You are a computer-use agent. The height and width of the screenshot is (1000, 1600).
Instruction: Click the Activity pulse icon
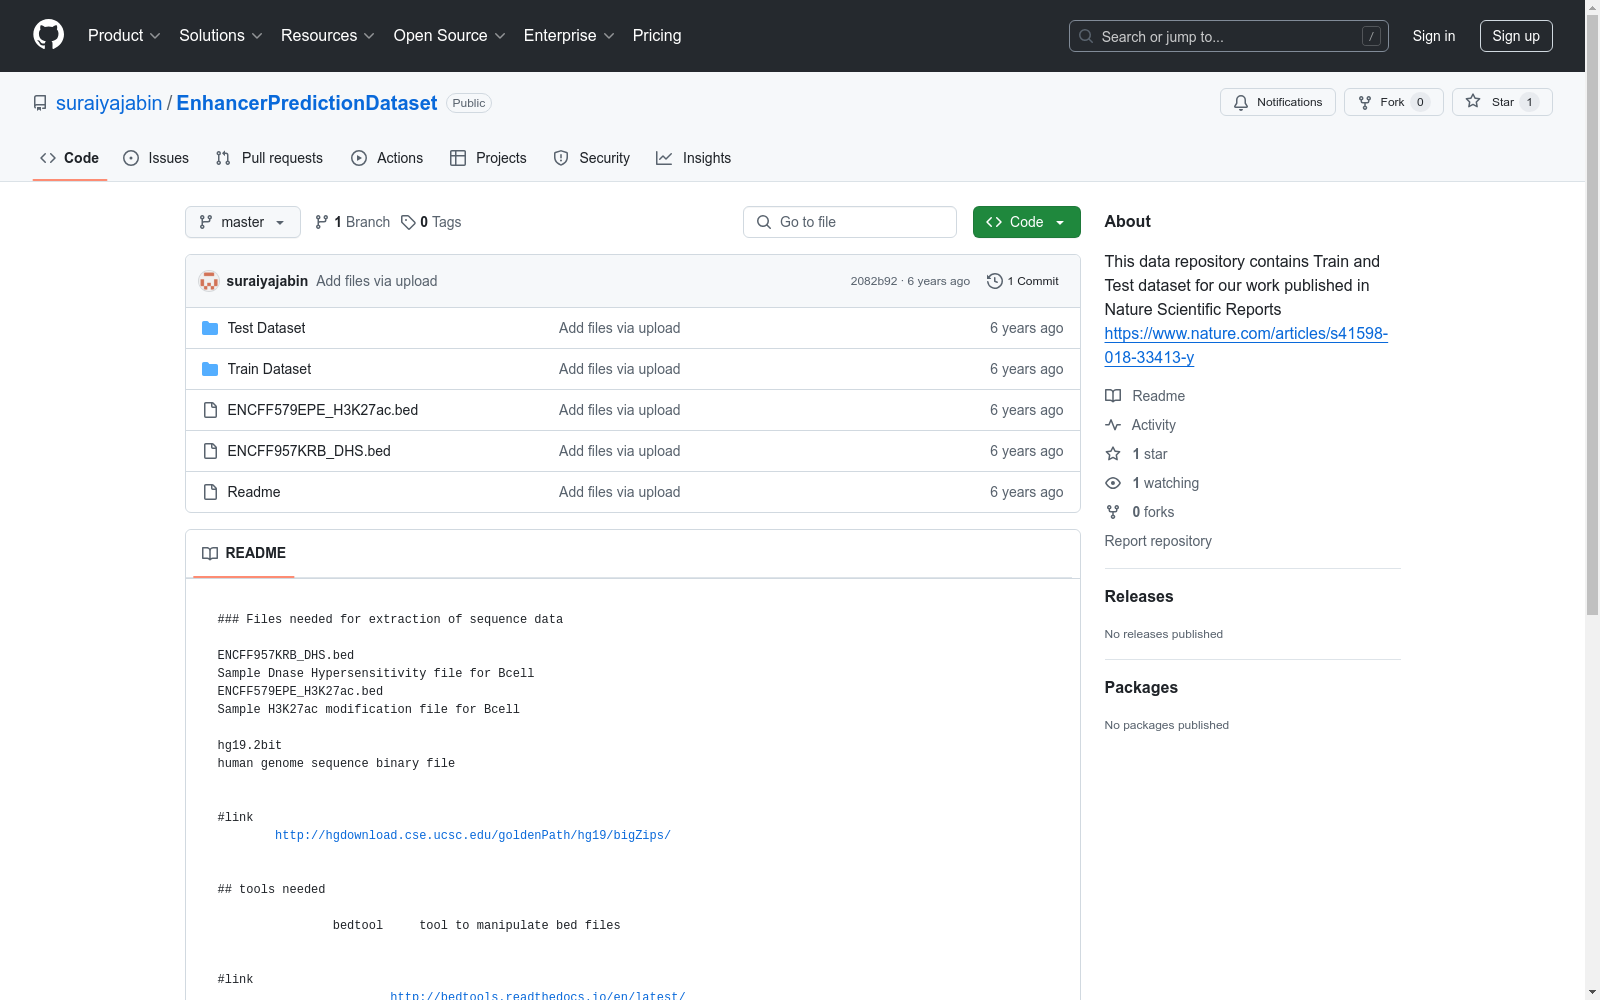[1113, 425]
